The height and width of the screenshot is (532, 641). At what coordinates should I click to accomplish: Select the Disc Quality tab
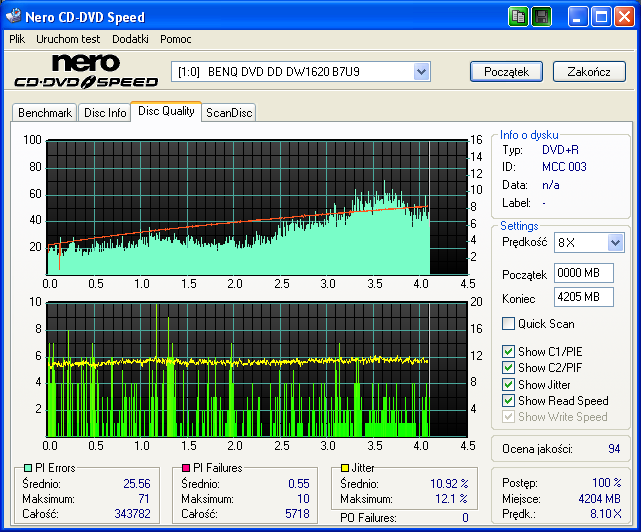(x=166, y=111)
